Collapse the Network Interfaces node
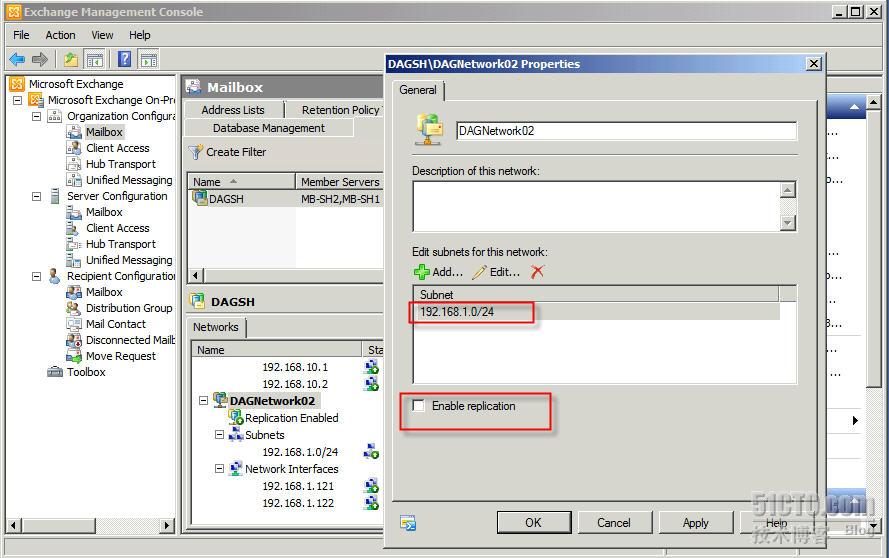889x558 pixels. (x=219, y=468)
